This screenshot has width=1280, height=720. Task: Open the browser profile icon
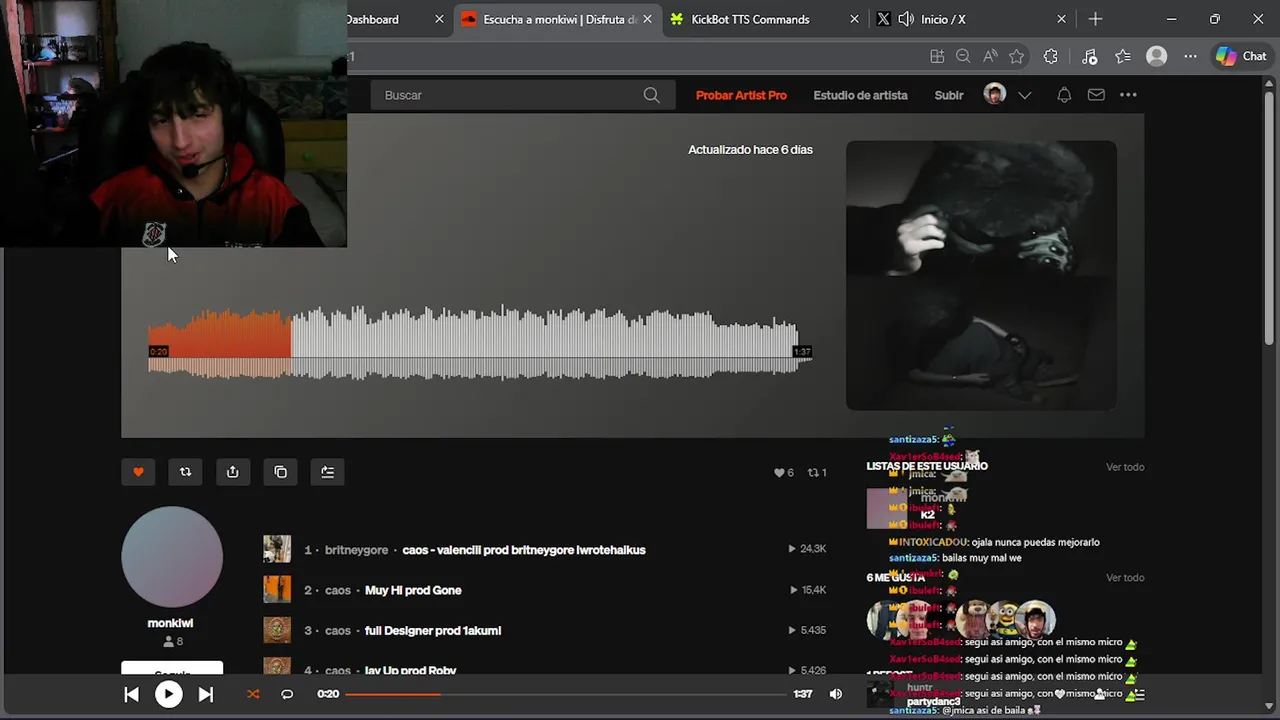tap(1157, 57)
